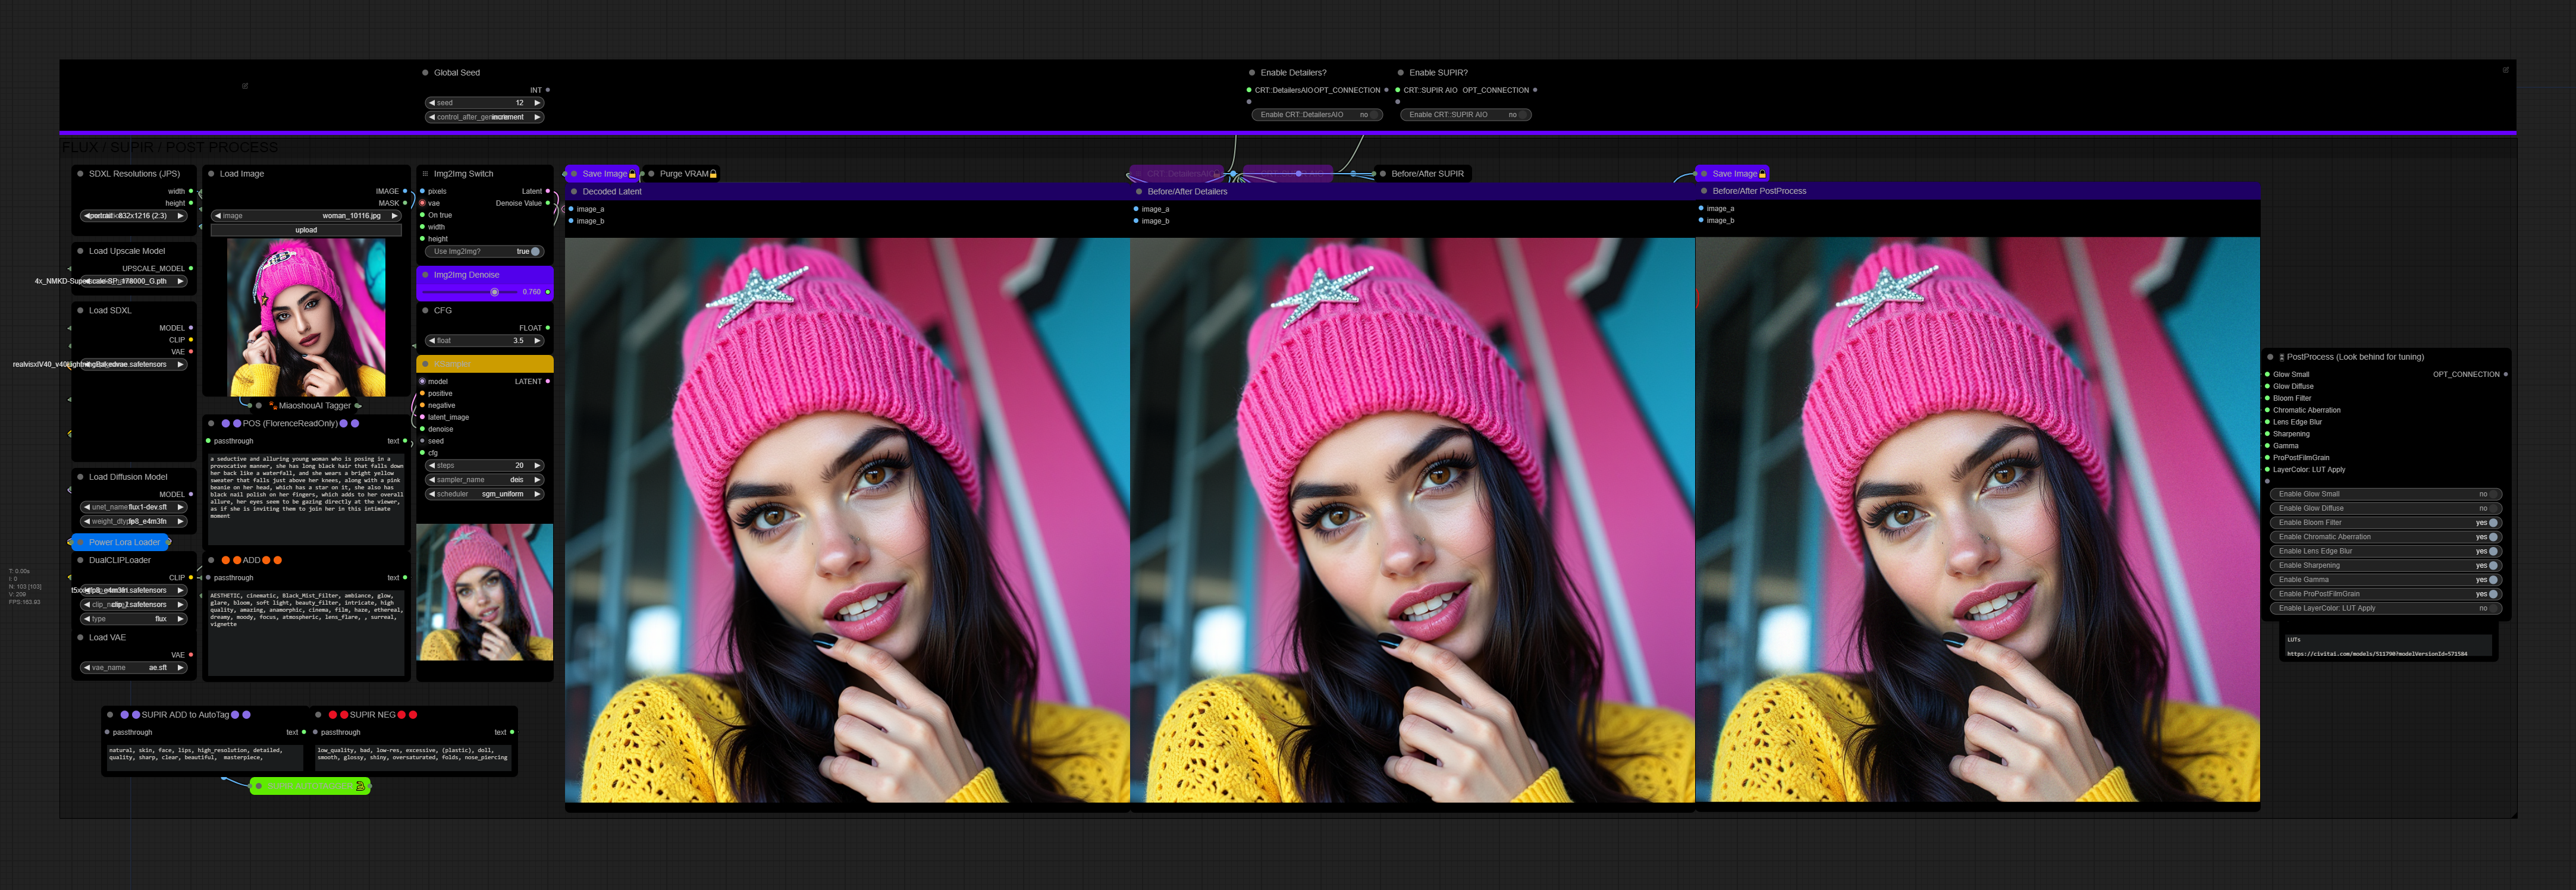The width and height of the screenshot is (2576, 890).
Task: Collapse the Load Image node via title dot
Action: point(211,174)
